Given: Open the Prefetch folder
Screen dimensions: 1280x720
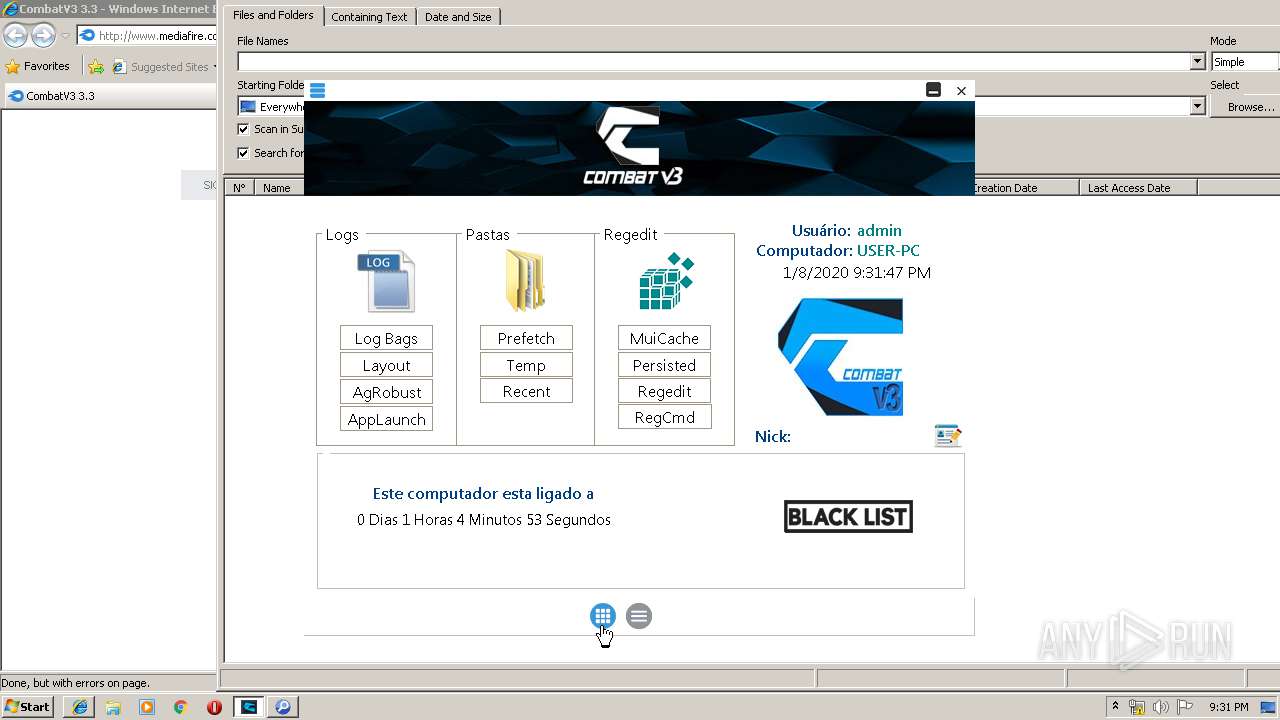Looking at the screenshot, I should (526, 338).
